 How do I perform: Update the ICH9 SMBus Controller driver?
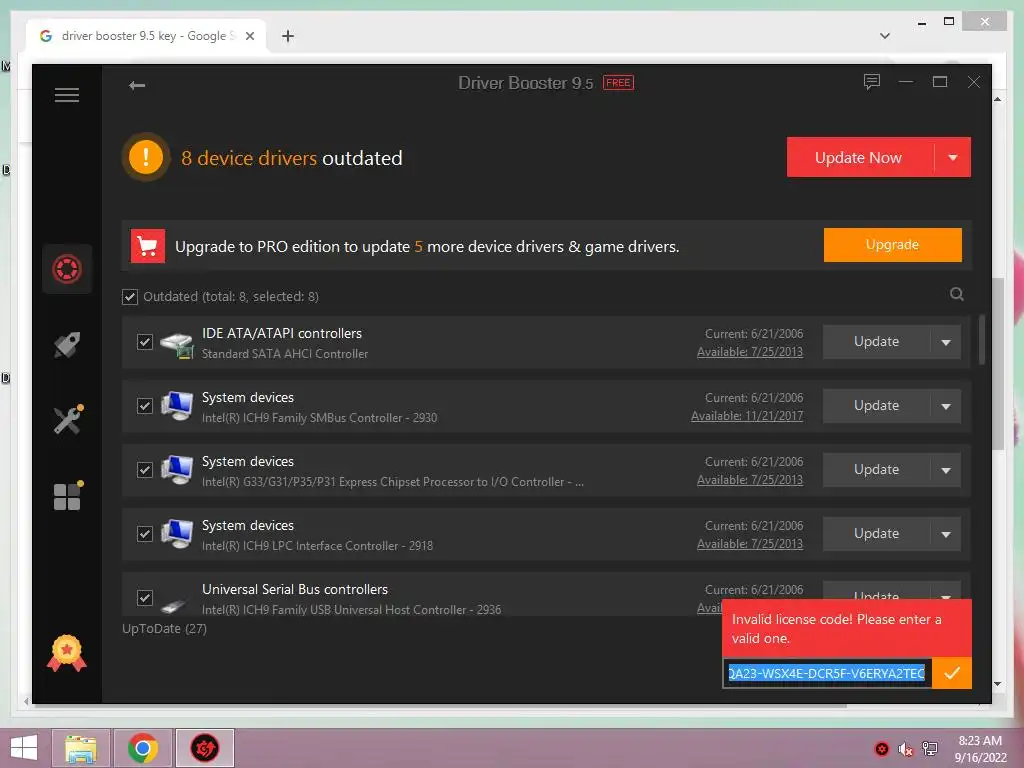[x=876, y=406]
